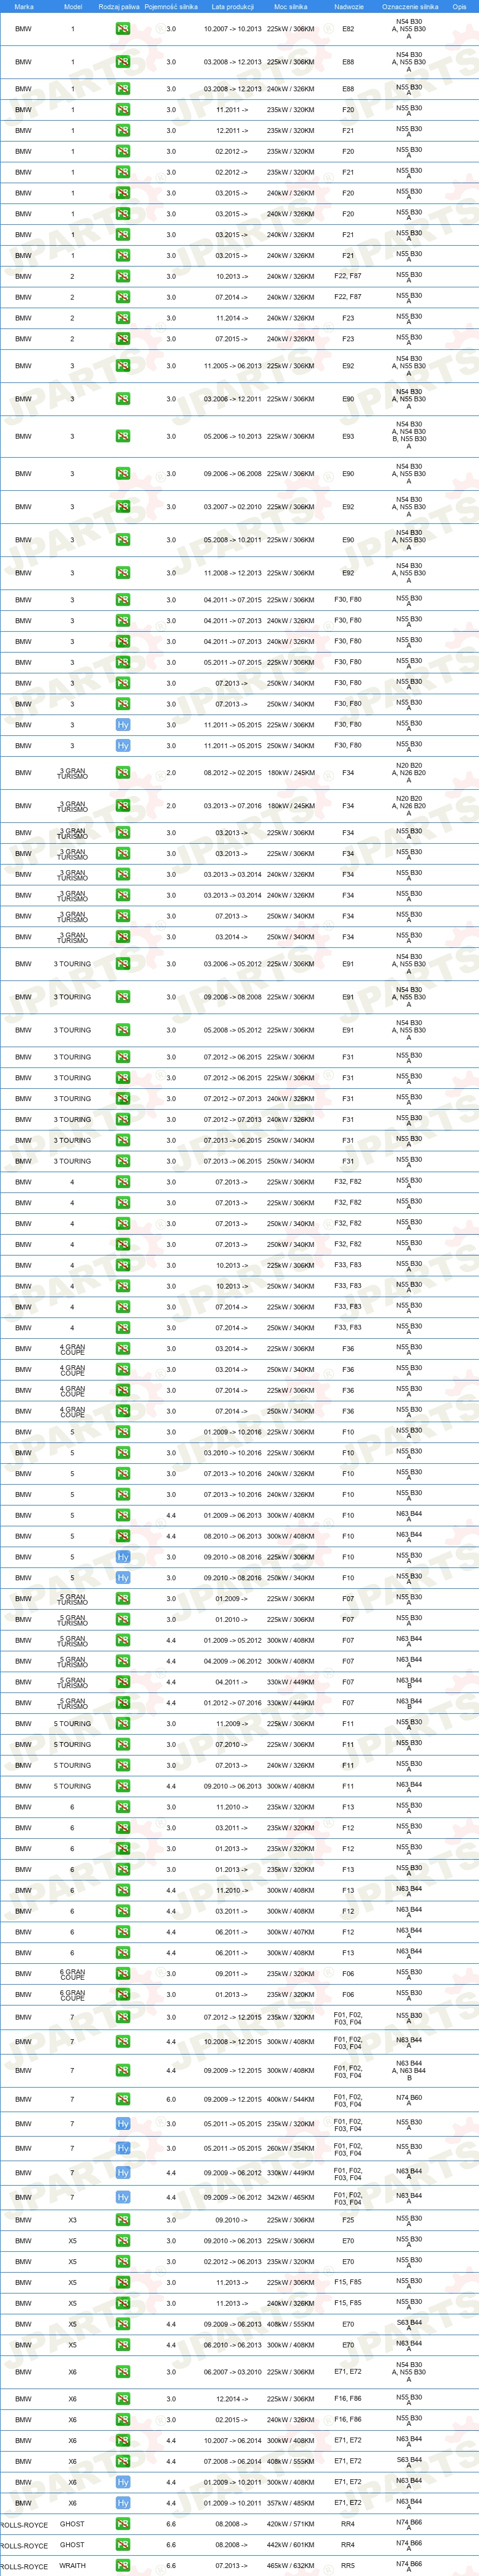479x2576 pixels.
Task: Click petrol icon in BMW X3 F25 row
Action: tap(122, 2221)
